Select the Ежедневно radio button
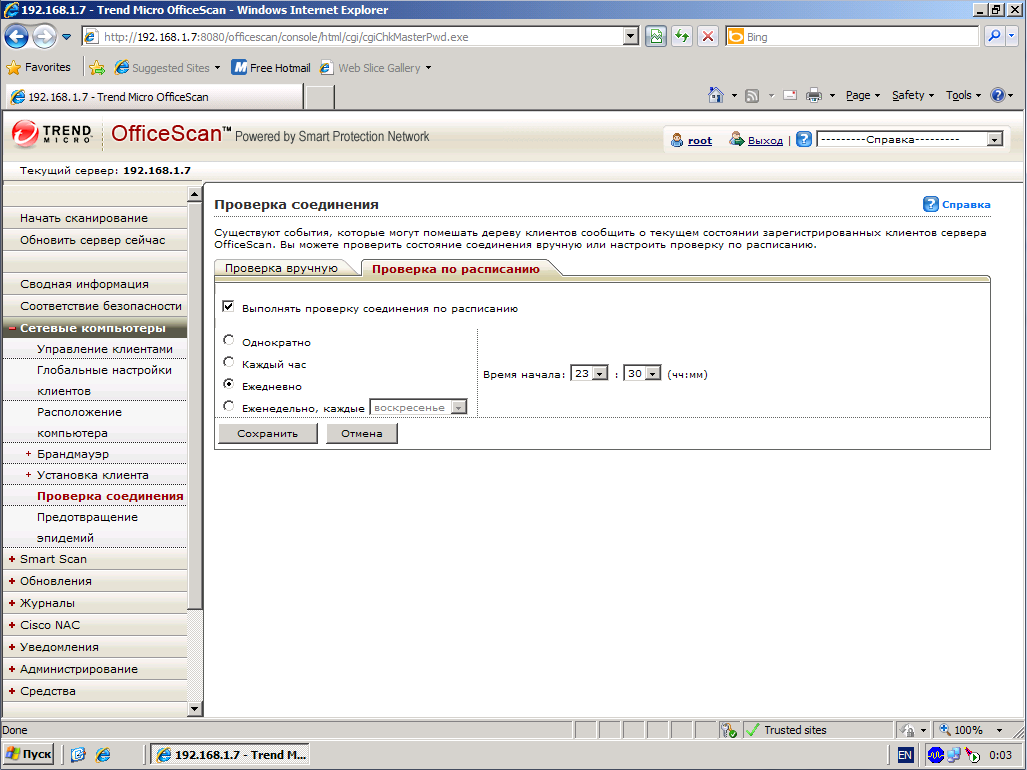 (229, 384)
